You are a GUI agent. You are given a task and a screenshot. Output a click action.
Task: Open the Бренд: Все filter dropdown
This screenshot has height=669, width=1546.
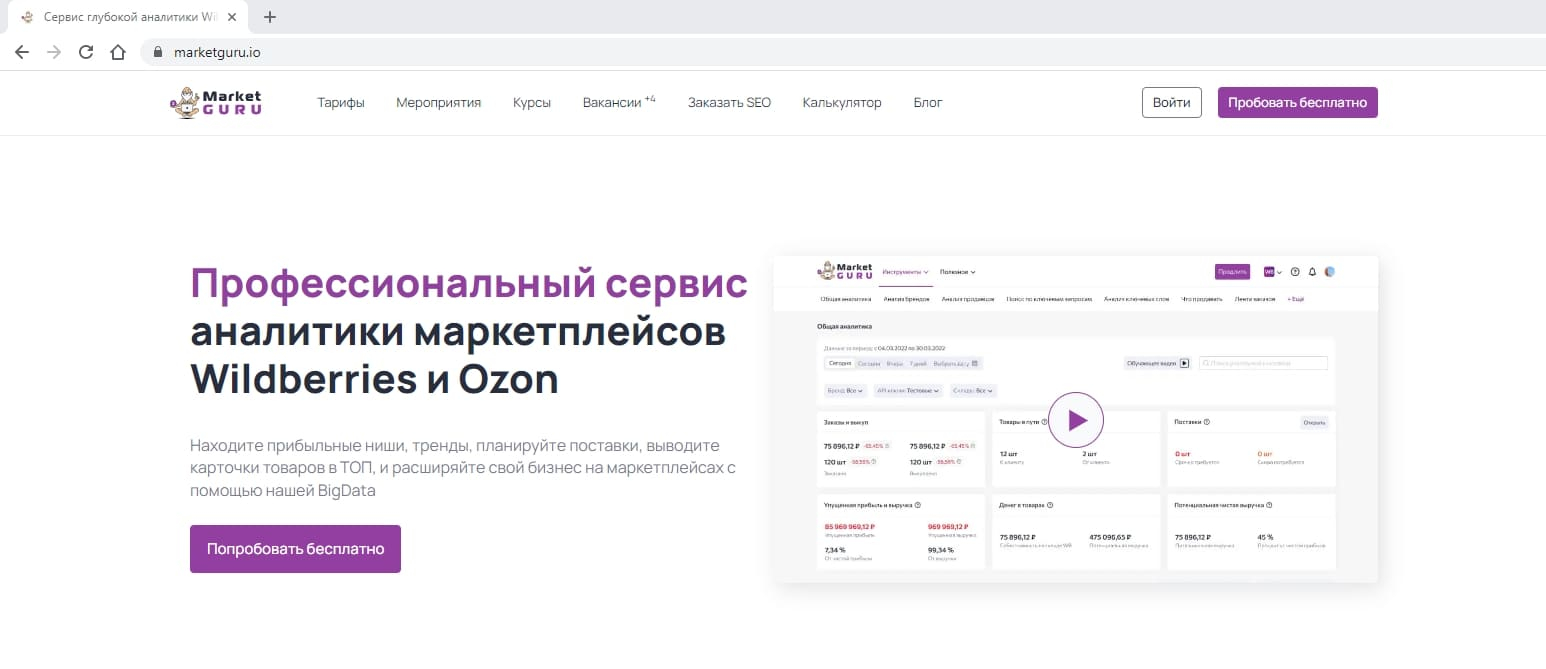point(845,390)
